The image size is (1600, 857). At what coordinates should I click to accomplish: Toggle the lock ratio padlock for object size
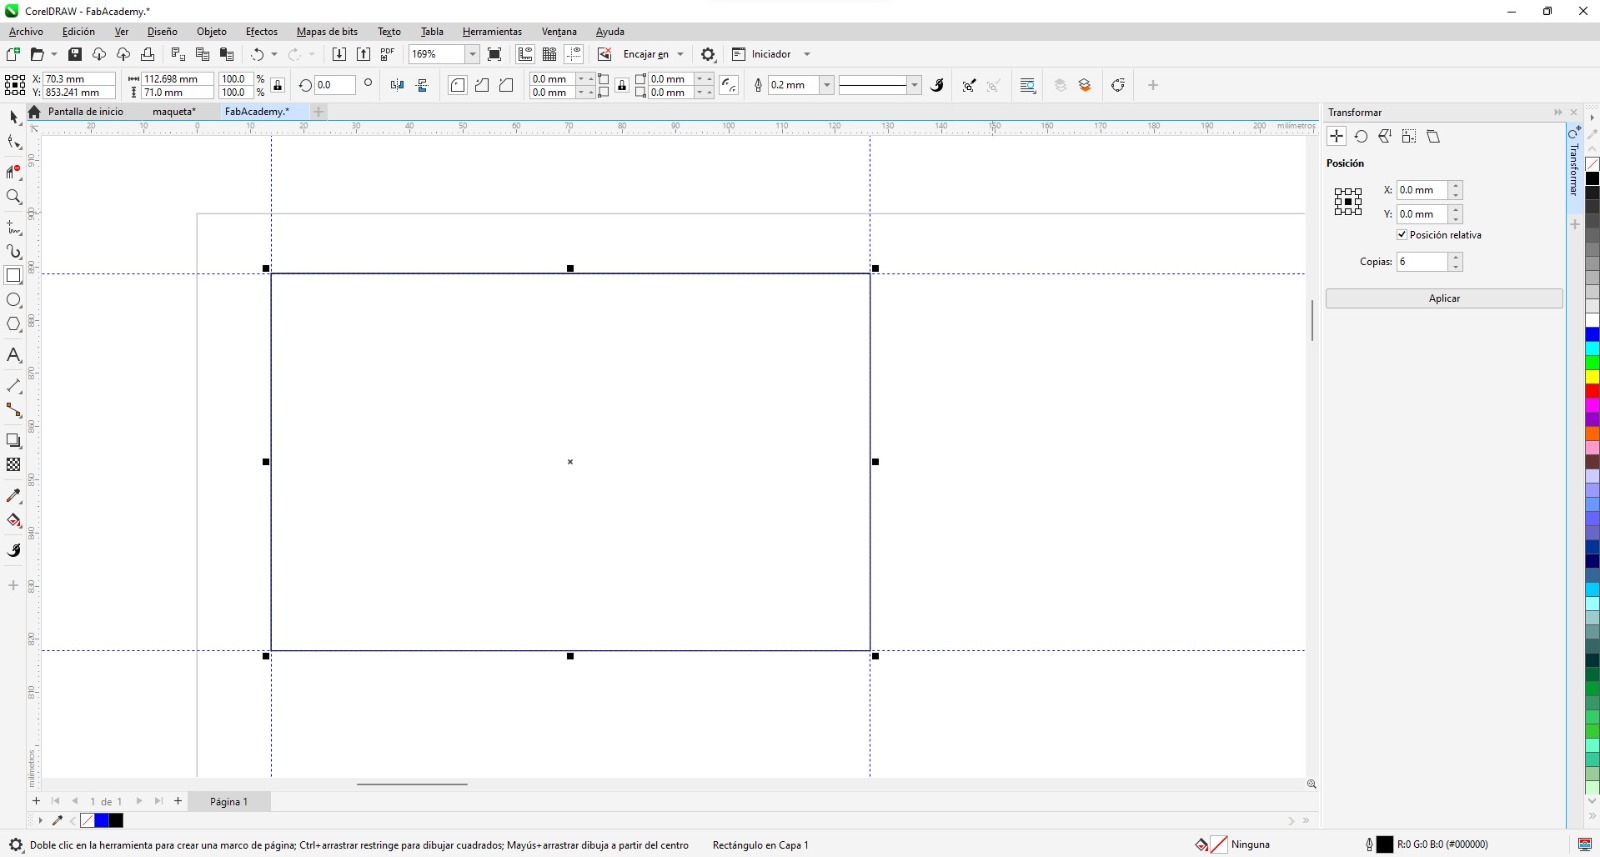point(278,85)
